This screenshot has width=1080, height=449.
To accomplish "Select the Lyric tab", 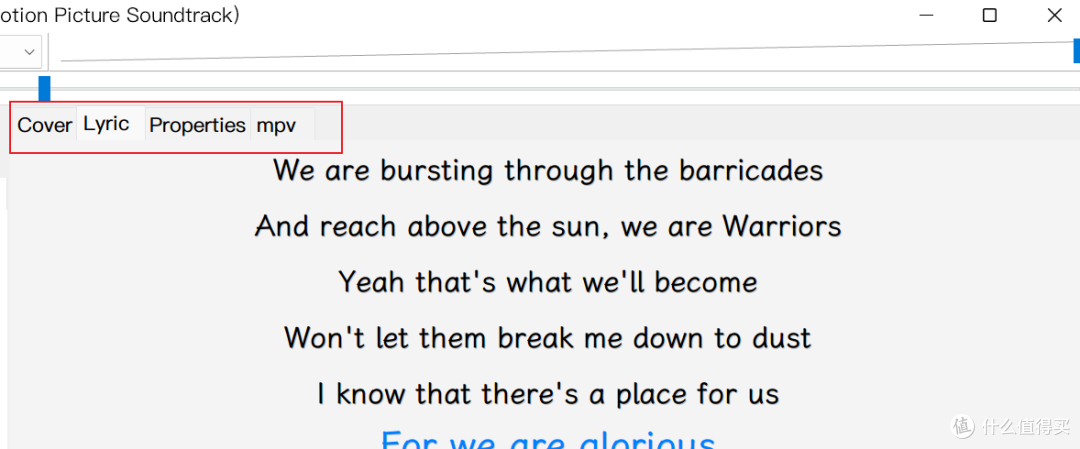I will [110, 124].
